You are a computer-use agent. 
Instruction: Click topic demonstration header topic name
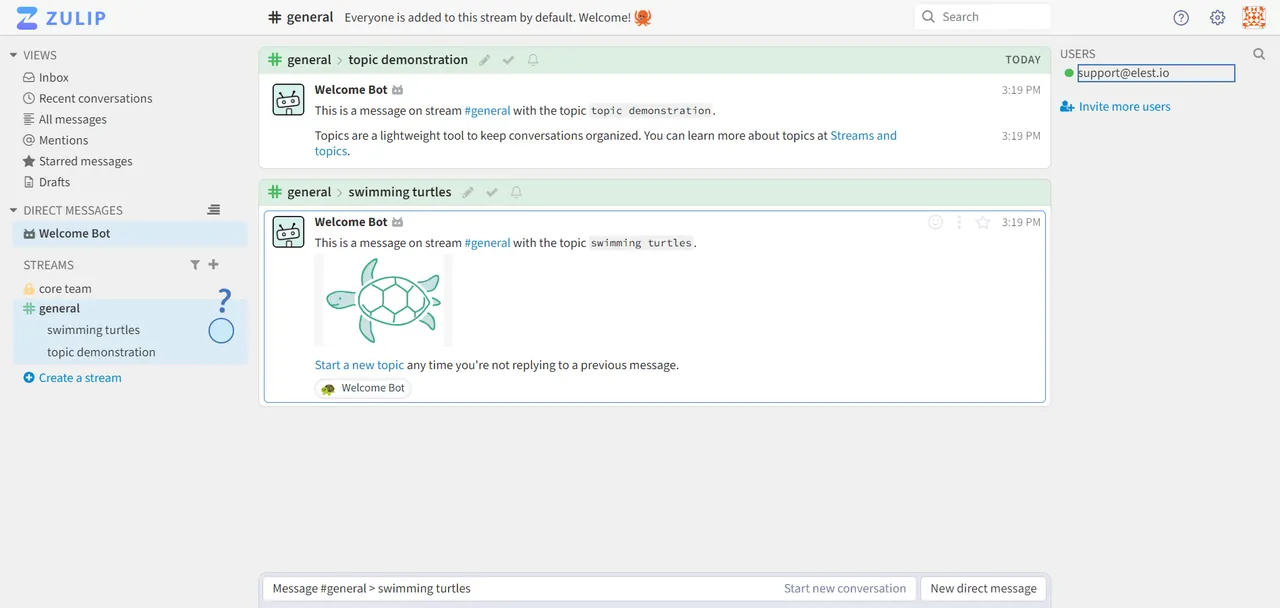408,60
